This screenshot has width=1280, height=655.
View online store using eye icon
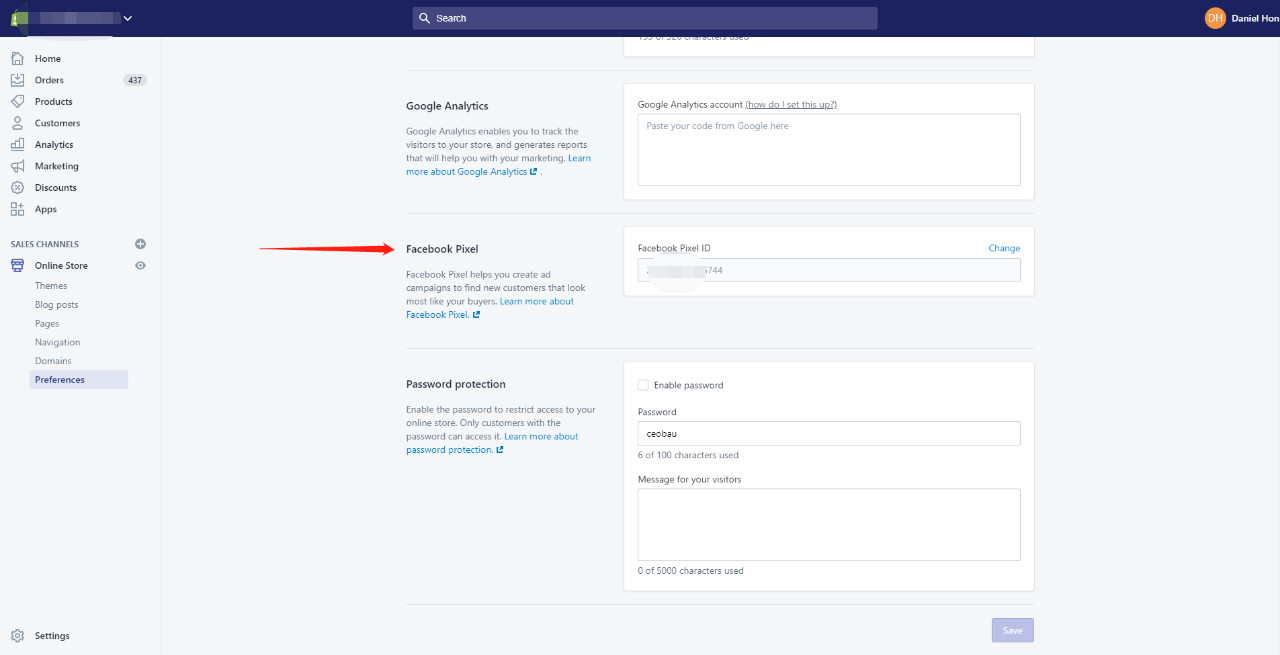140,266
